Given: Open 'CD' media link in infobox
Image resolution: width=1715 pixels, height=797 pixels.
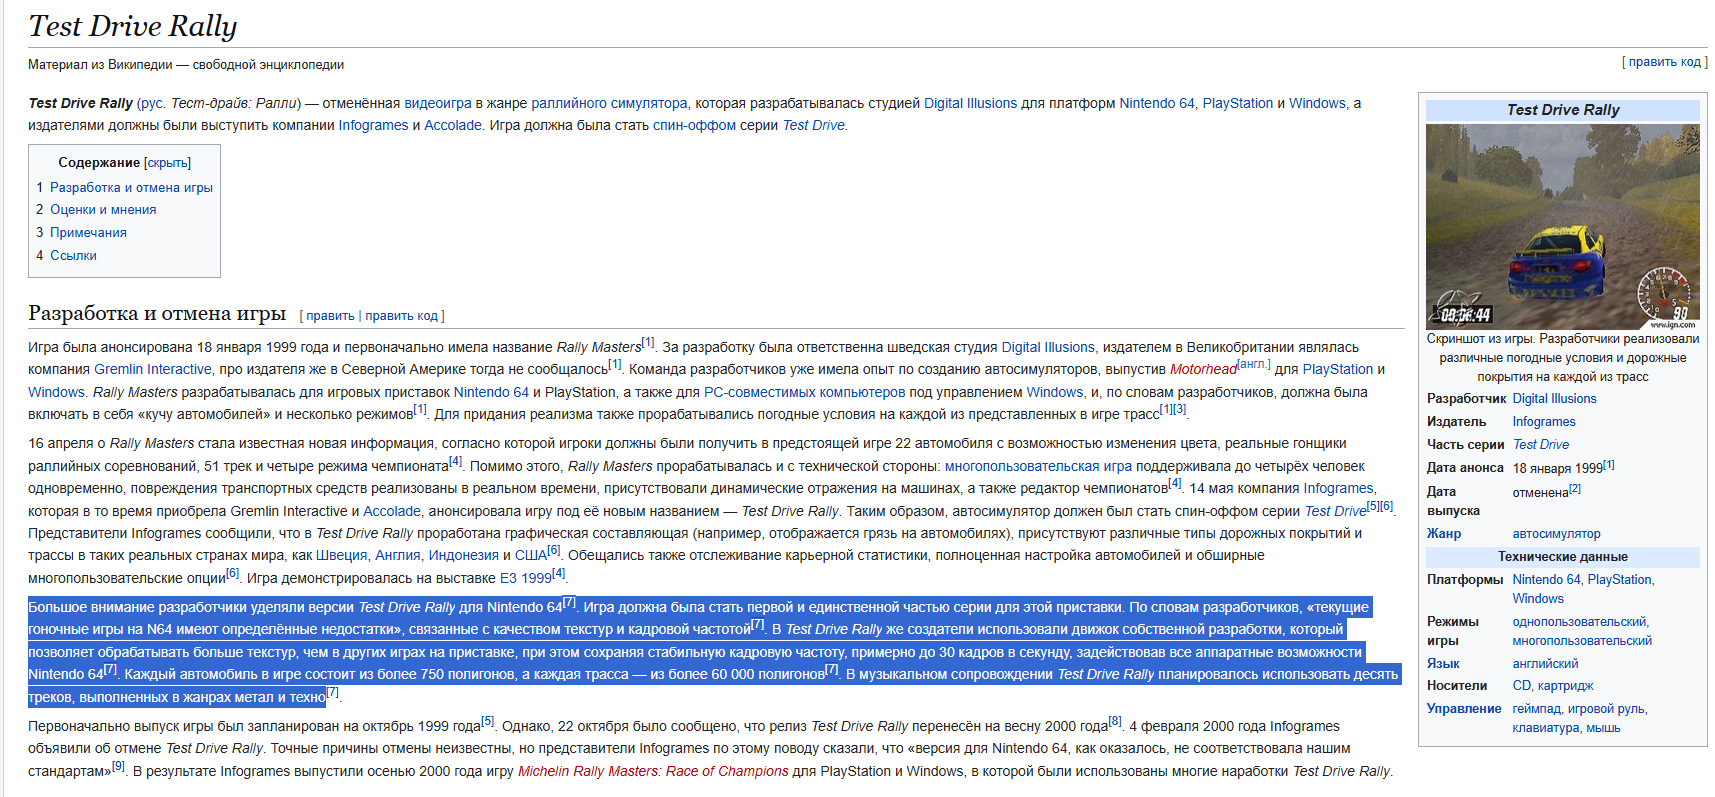Looking at the screenshot, I should (x=1521, y=685).
